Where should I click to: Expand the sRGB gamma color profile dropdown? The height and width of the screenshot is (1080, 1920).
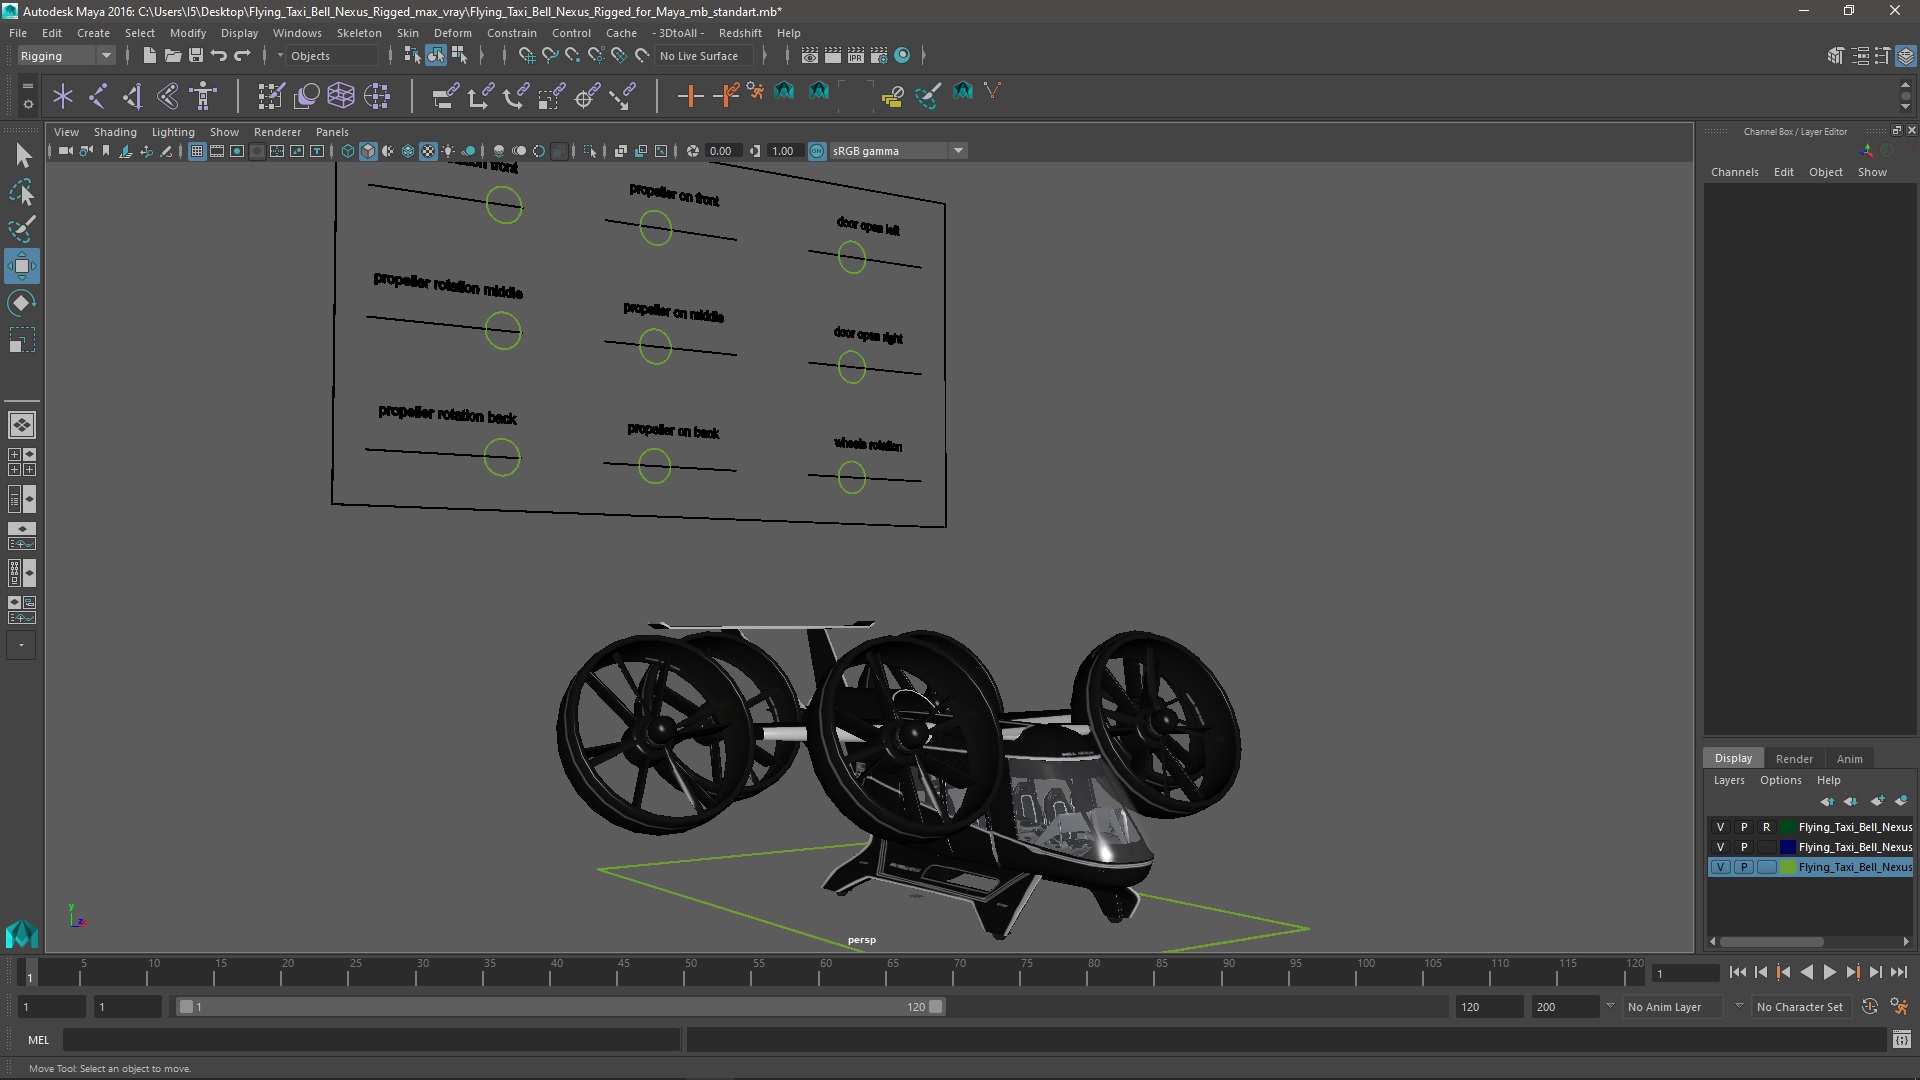(x=959, y=149)
